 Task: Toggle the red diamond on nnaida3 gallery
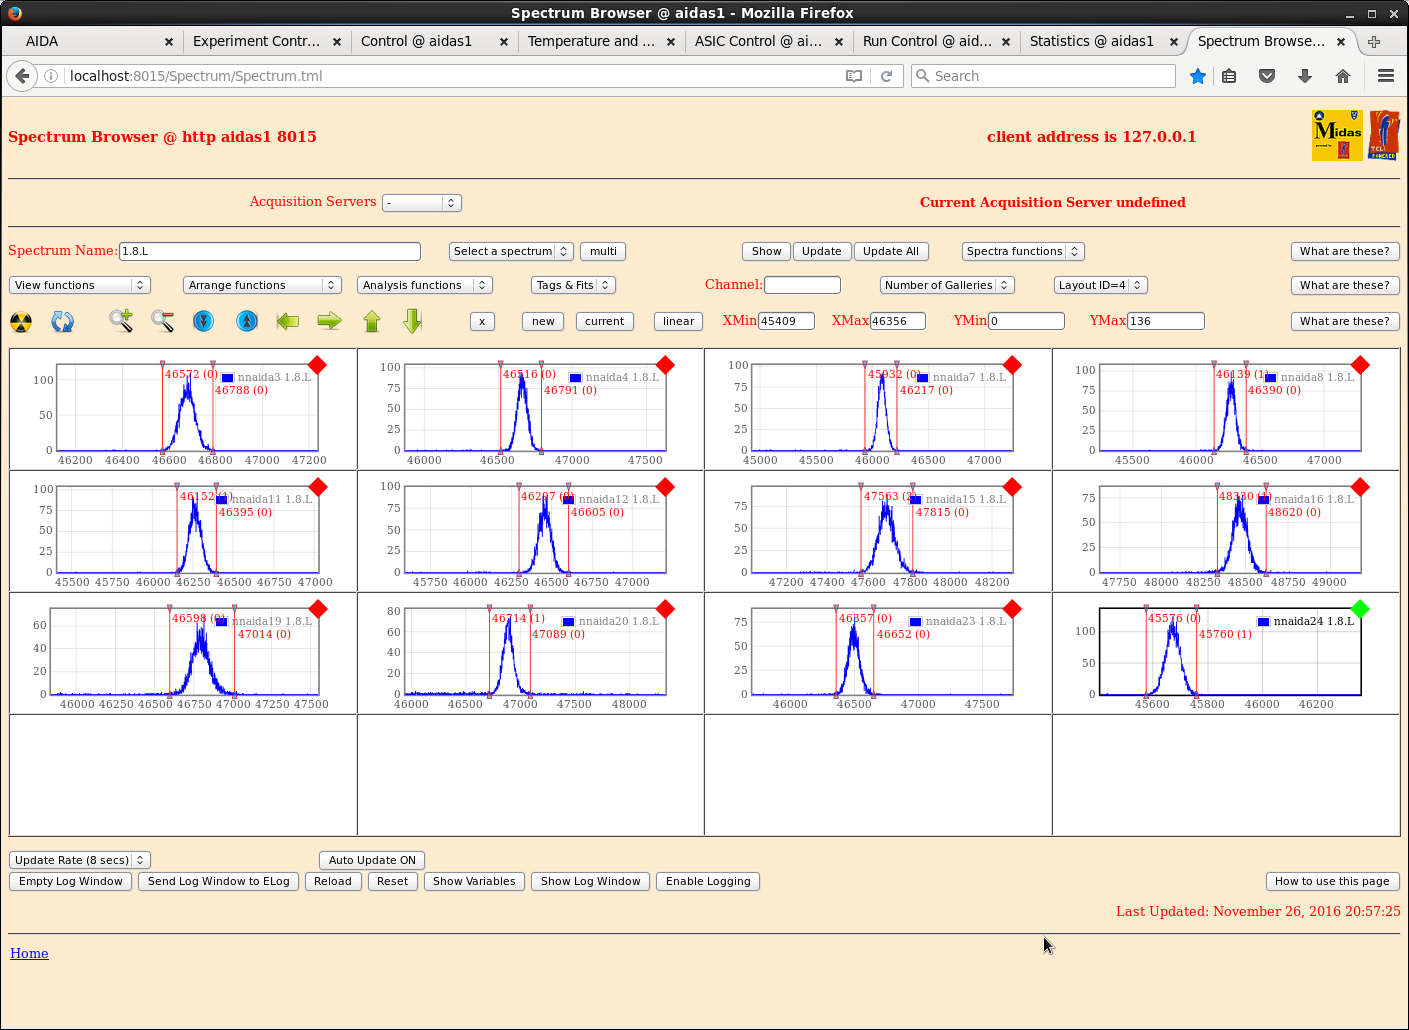click(318, 365)
